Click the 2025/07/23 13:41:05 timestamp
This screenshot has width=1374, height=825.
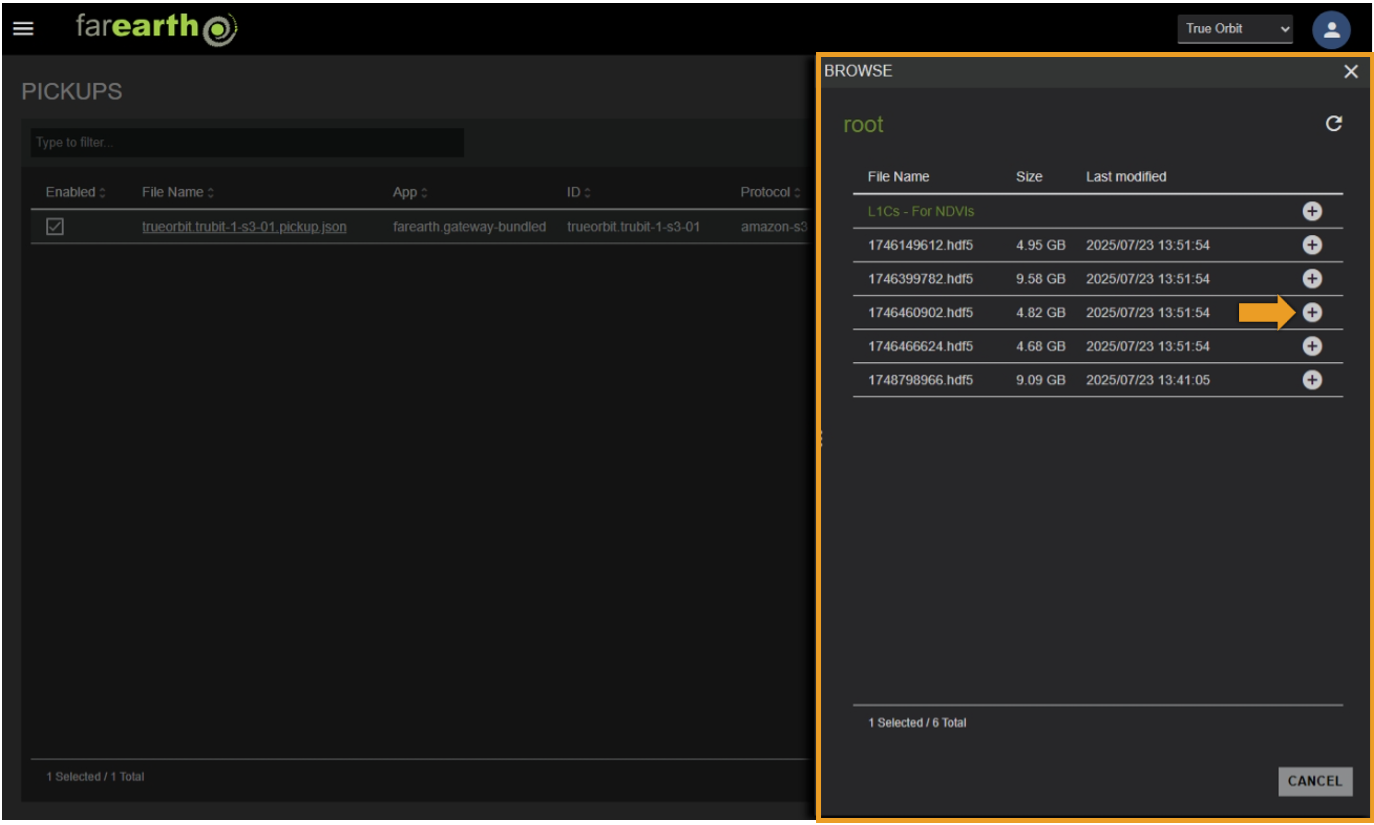[x=1148, y=380]
